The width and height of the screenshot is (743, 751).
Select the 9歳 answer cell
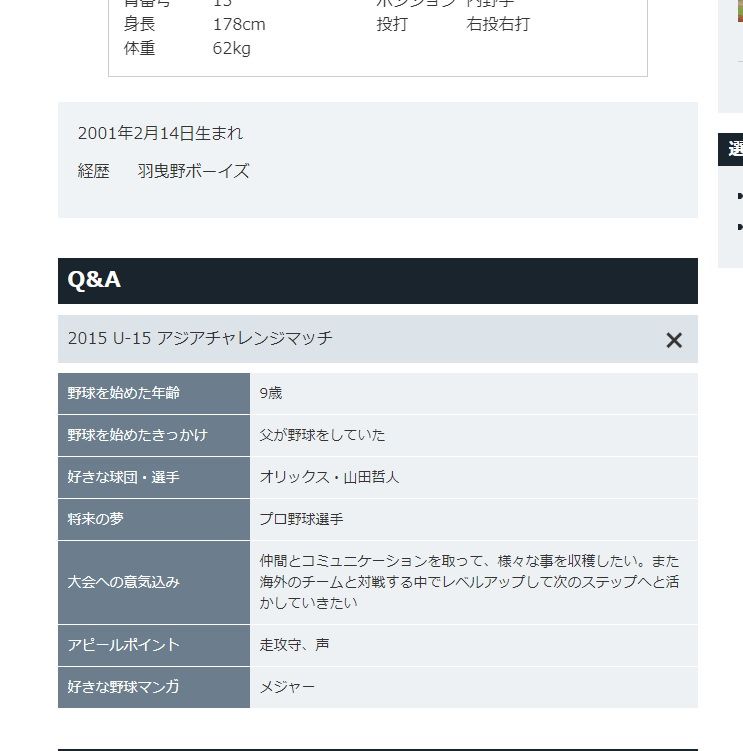(x=474, y=393)
